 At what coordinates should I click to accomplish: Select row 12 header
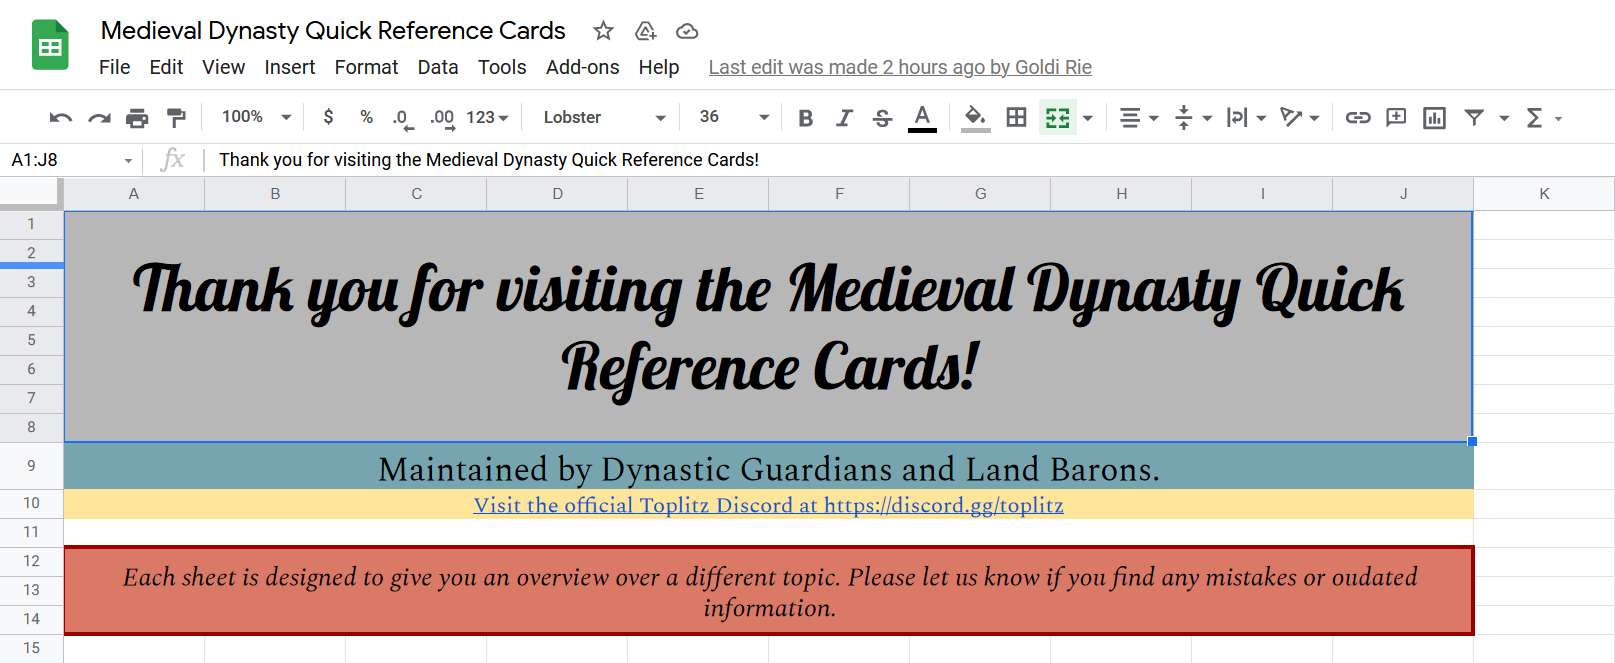(x=31, y=561)
